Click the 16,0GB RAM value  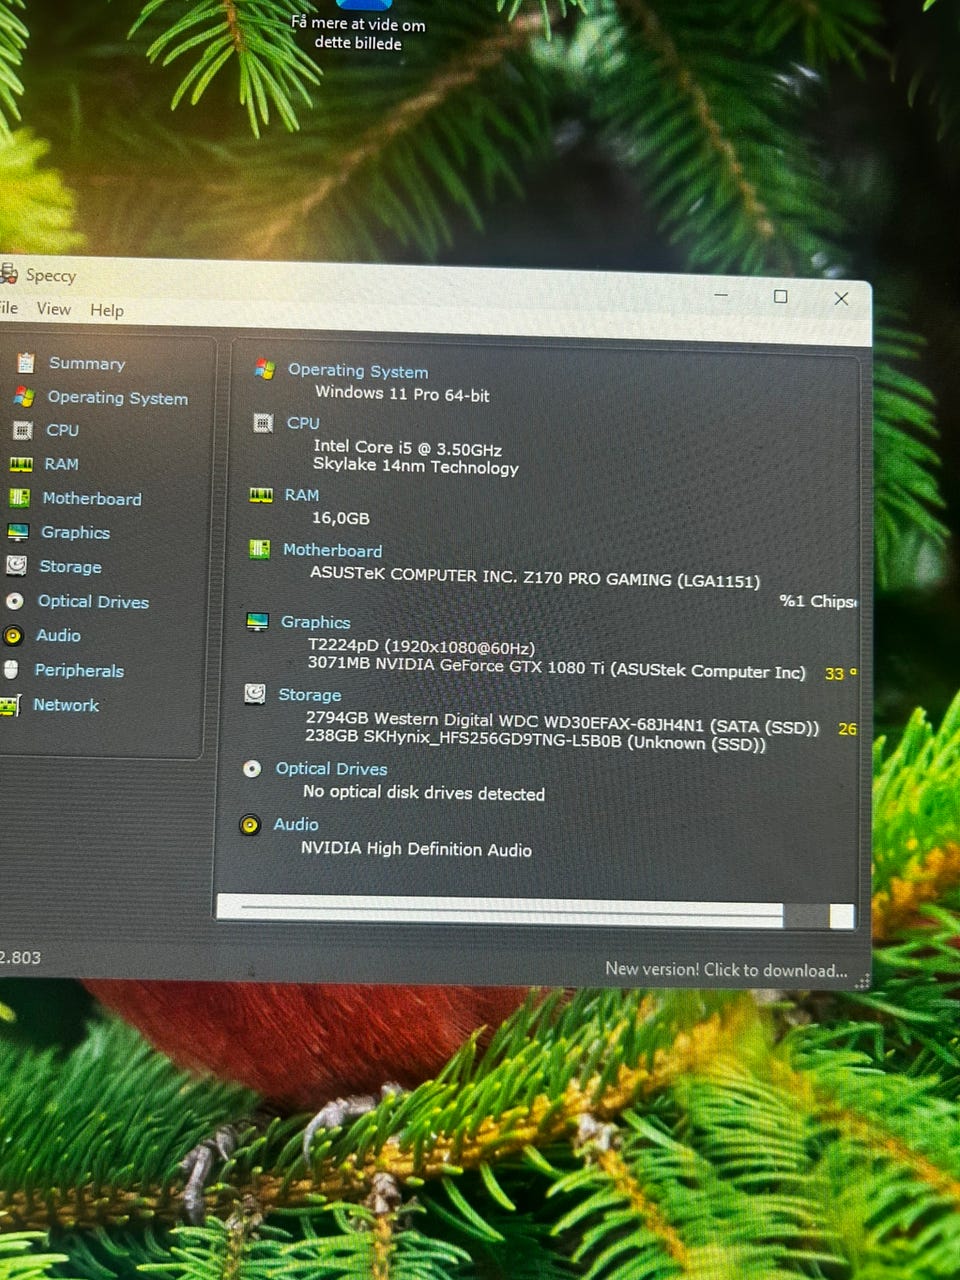click(x=340, y=518)
